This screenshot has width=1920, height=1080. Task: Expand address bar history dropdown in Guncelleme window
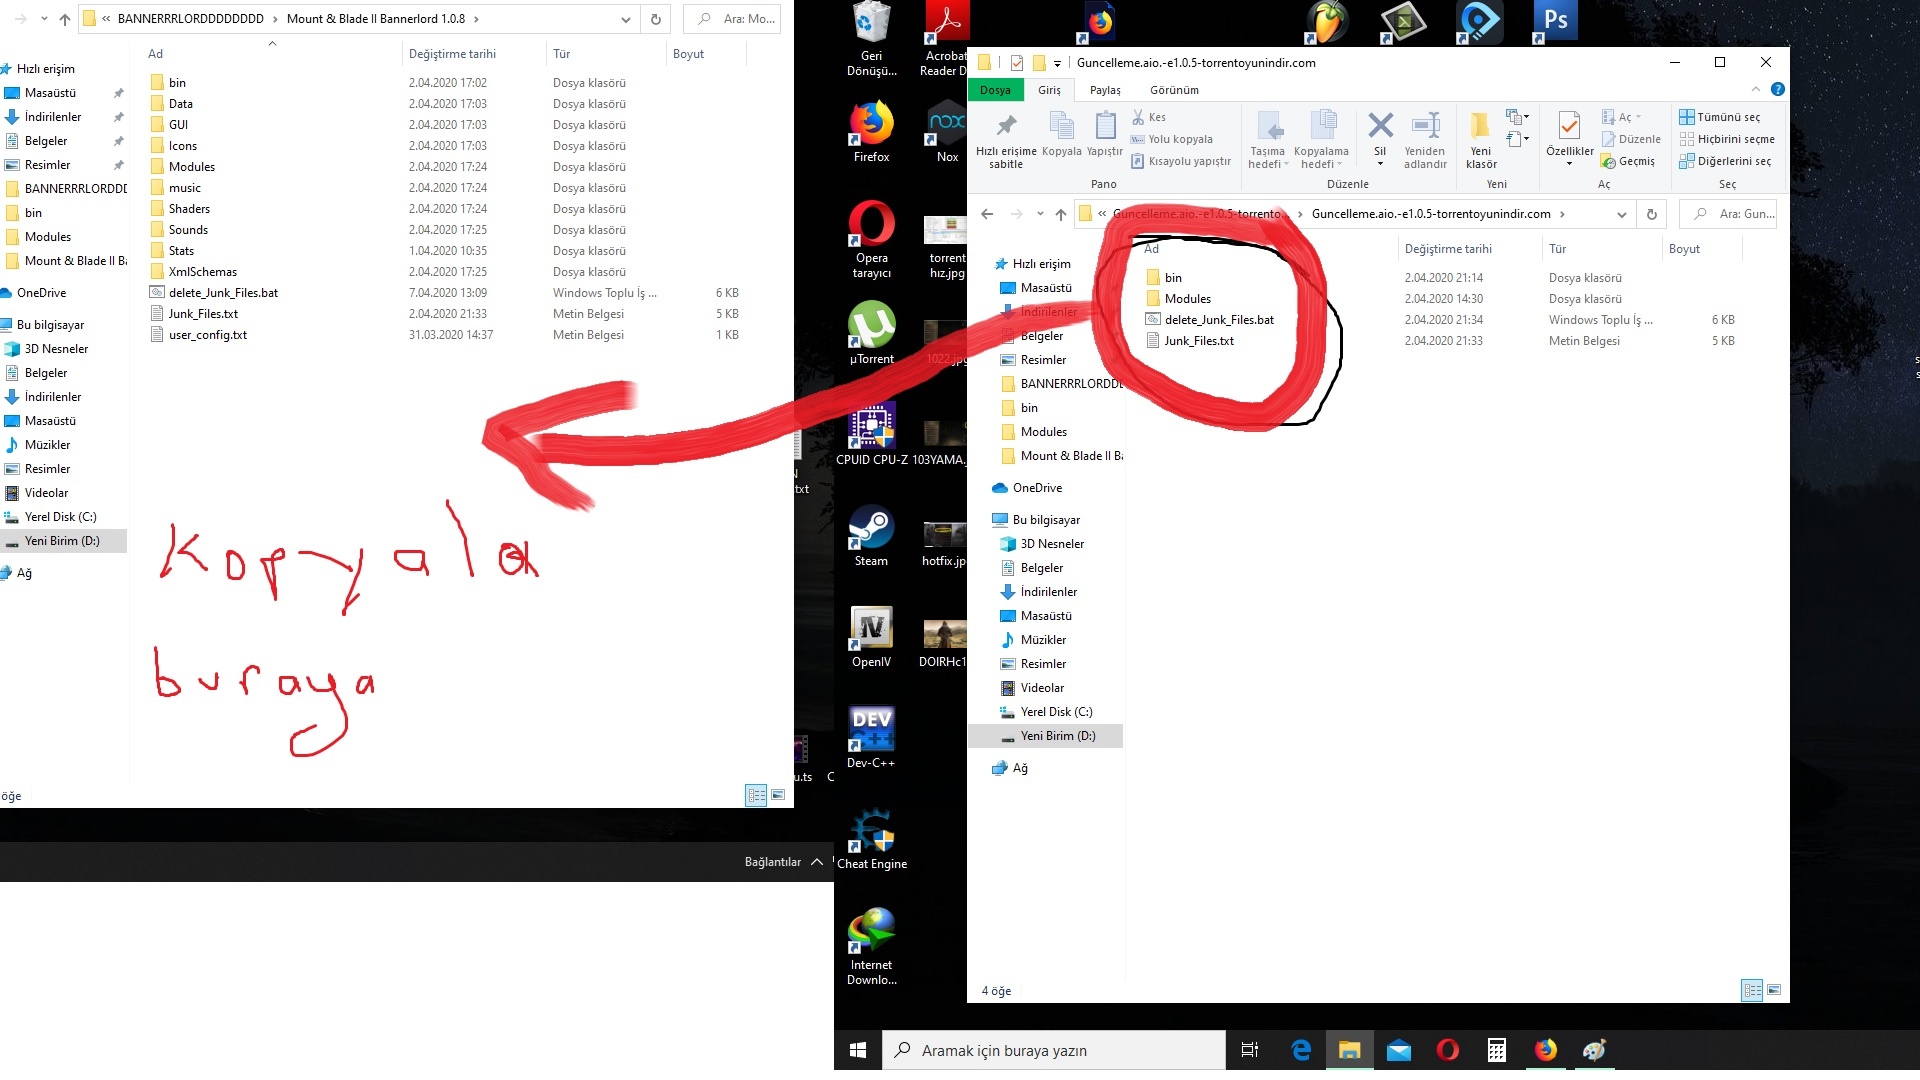[x=1621, y=214]
